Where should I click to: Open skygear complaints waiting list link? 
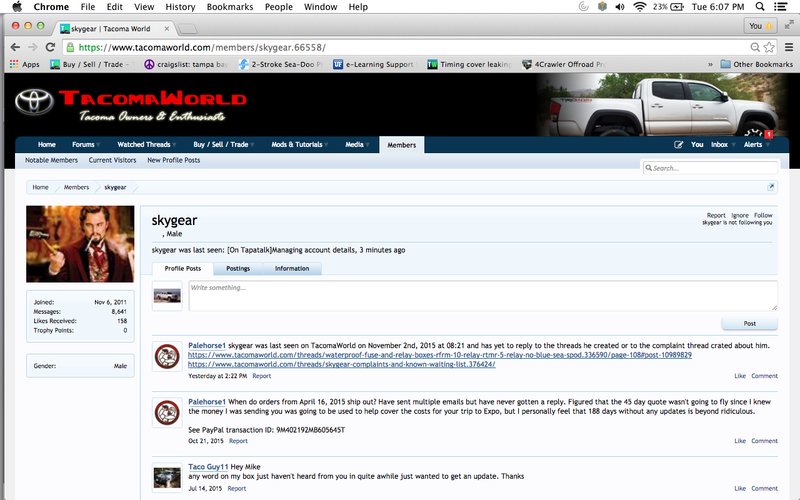pyautogui.click(x=342, y=364)
